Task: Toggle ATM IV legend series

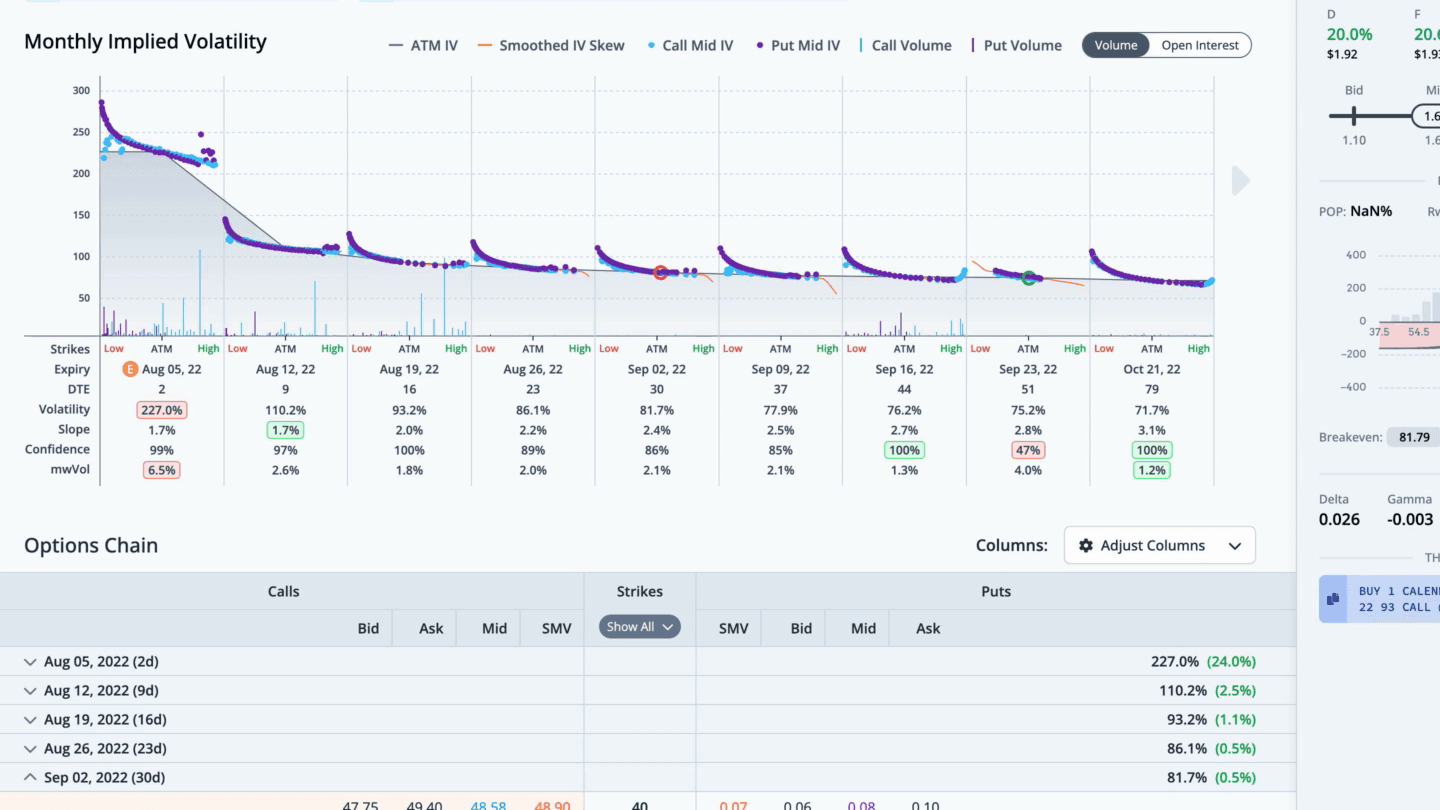Action: pos(423,45)
